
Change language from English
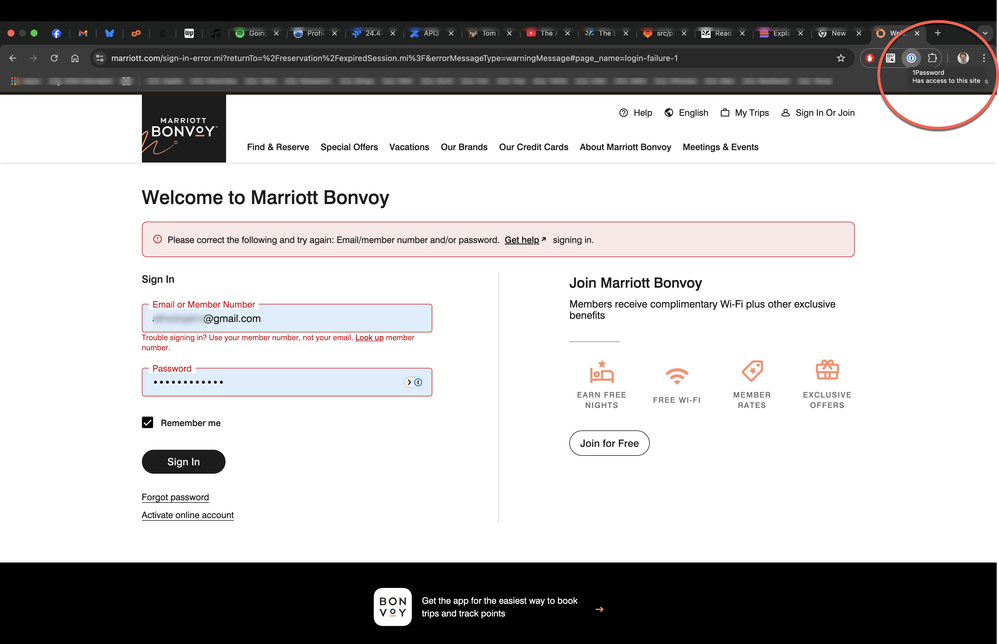686,113
